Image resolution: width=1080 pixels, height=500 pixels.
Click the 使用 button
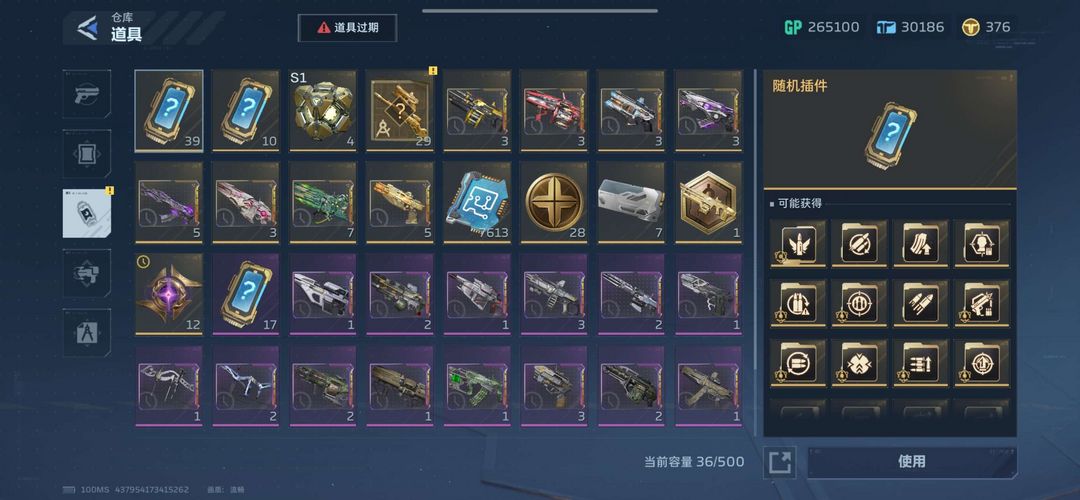coord(911,461)
